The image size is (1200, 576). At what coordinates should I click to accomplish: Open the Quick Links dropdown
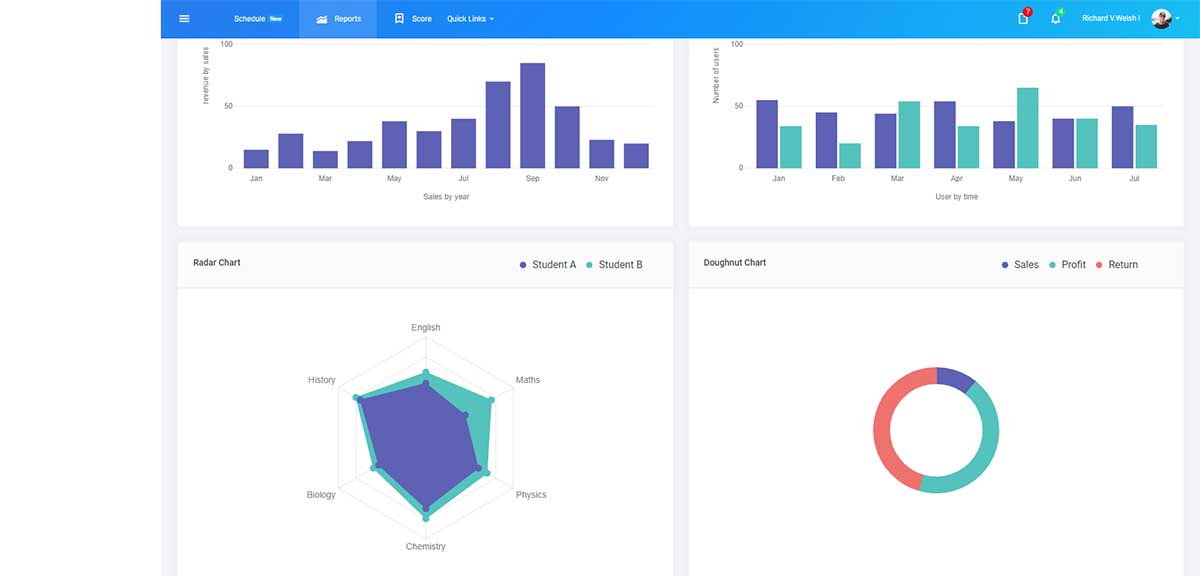[470, 18]
